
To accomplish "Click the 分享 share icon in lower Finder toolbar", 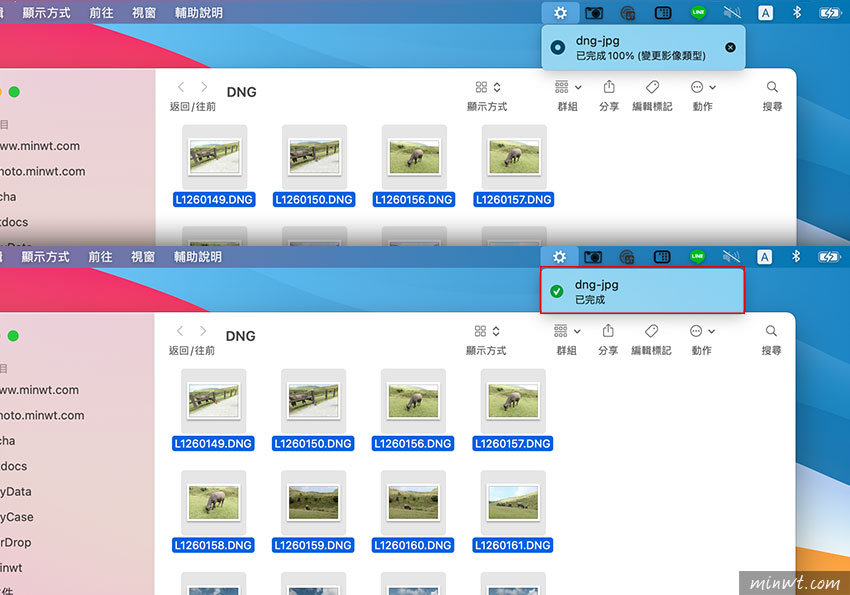I will 608,331.
